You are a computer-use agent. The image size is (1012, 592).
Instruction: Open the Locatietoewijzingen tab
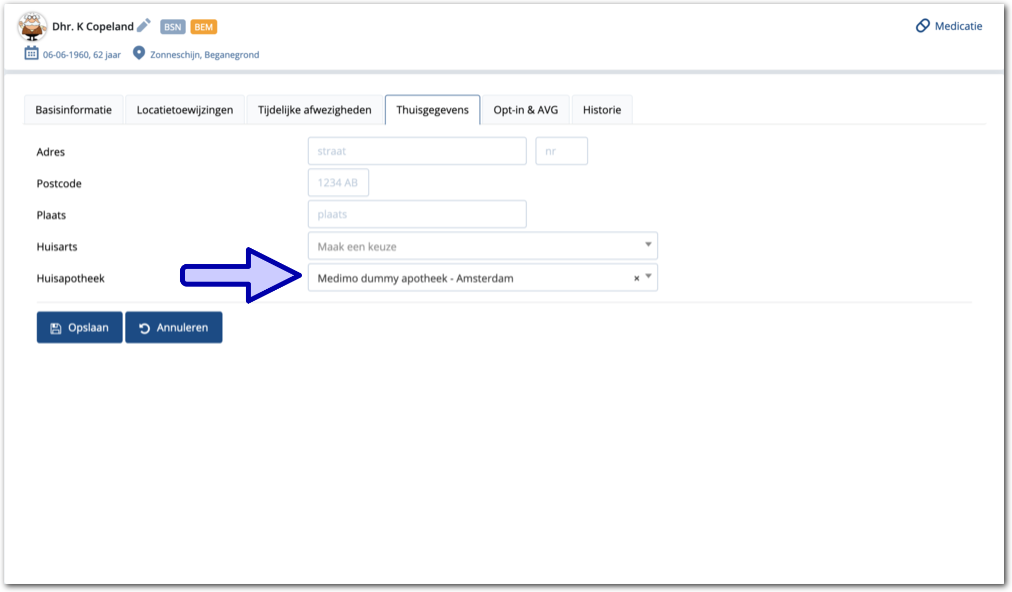click(185, 110)
